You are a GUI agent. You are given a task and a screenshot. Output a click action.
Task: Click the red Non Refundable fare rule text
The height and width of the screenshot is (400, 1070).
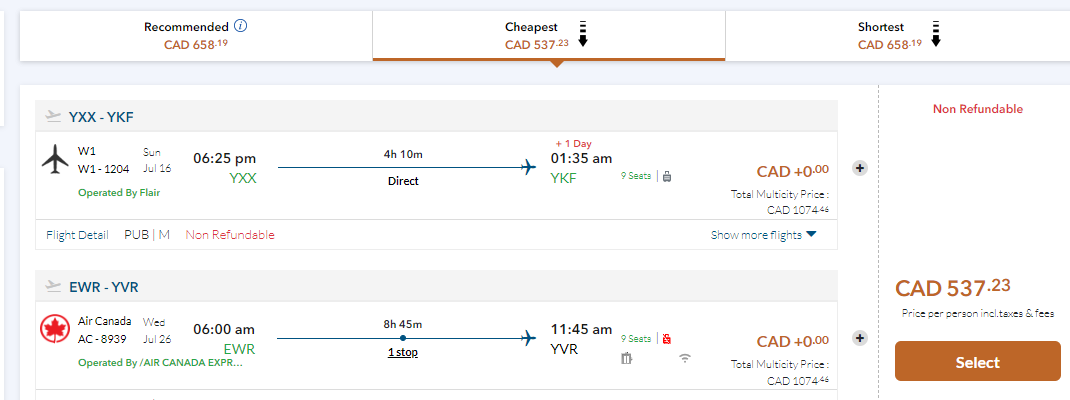point(229,235)
